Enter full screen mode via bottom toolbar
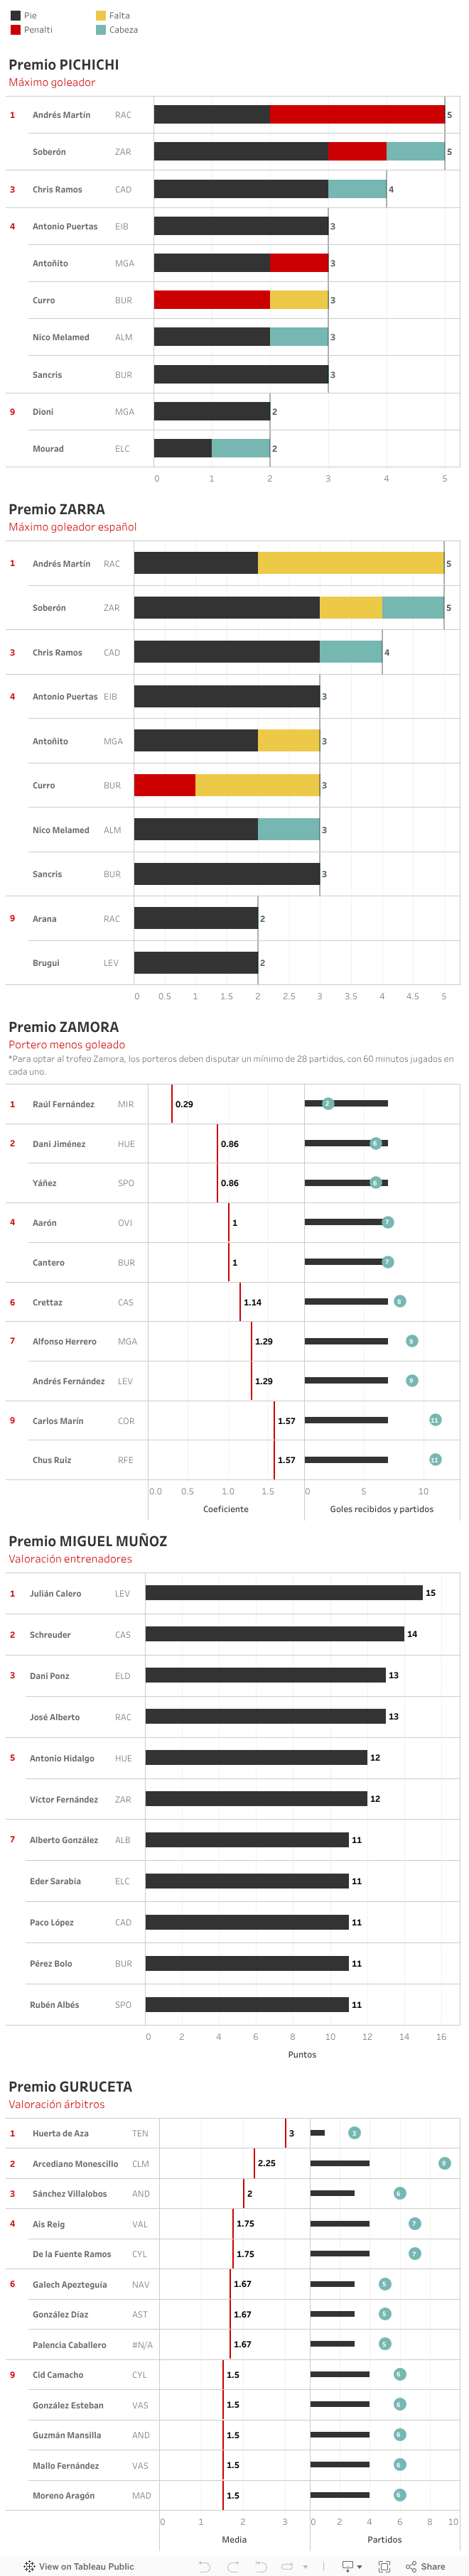The height and width of the screenshot is (2576, 469). [x=384, y=2566]
